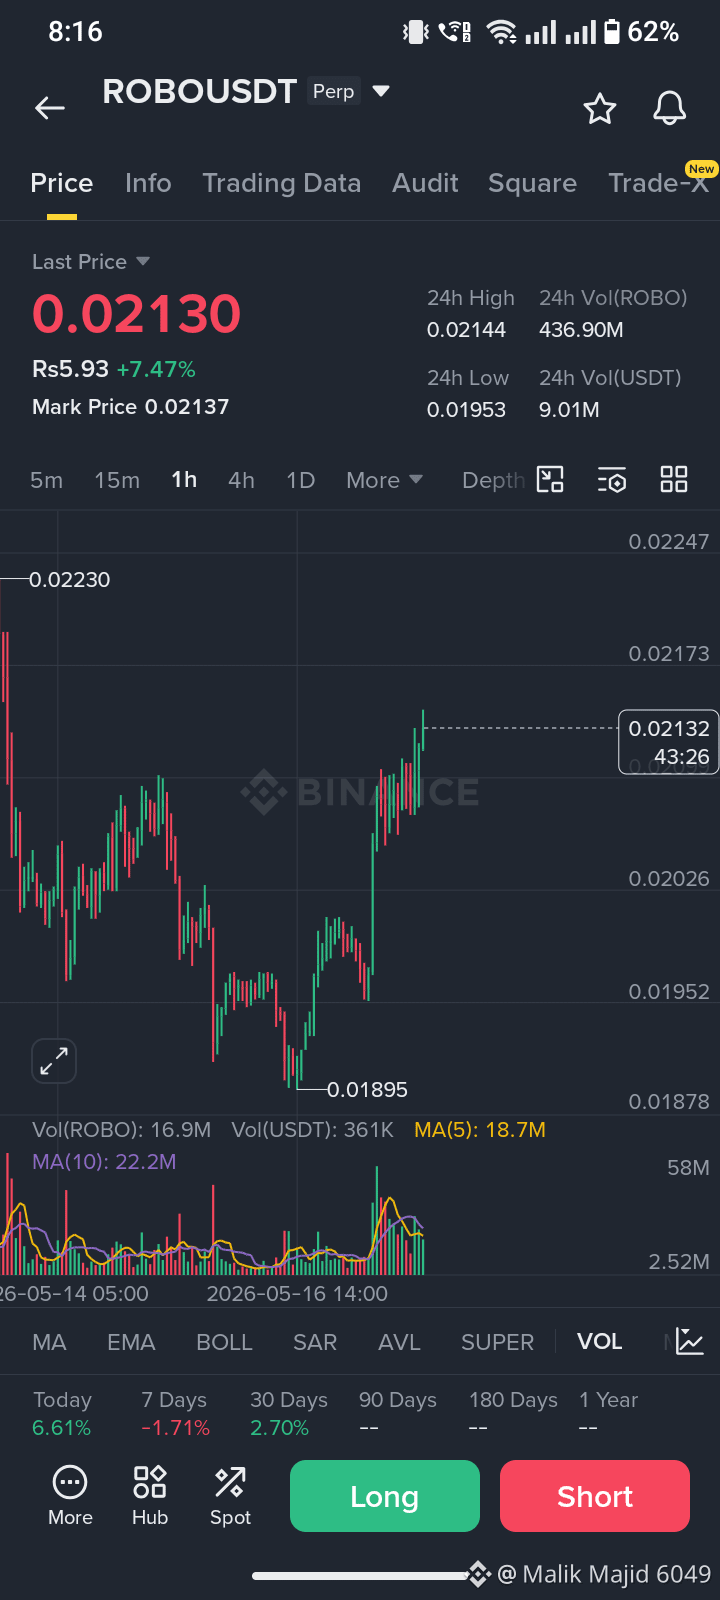Image resolution: width=720 pixels, height=1600 pixels.
Task: Tap the 24h High value 0.02144
Action: [x=467, y=330]
